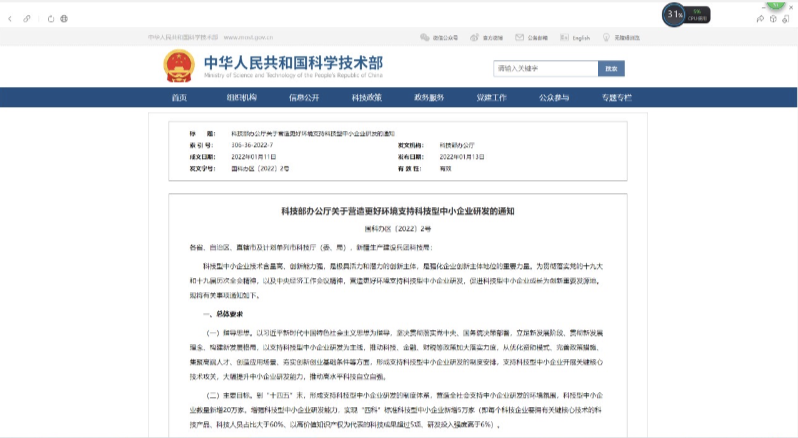This screenshot has width=798, height=438.
Task: Open the official Weibo link
Action: coord(487,38)
